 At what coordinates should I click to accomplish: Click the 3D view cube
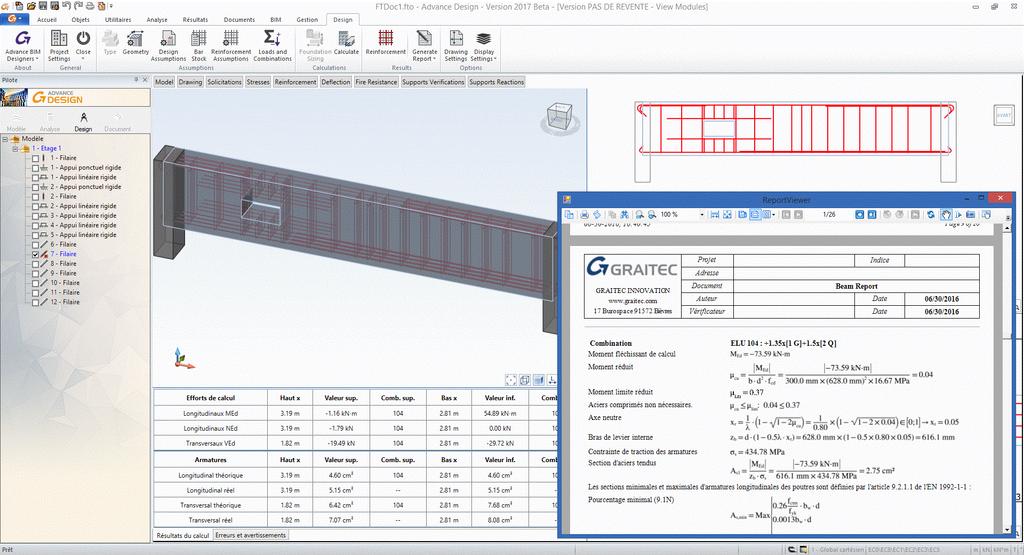[x=560, y=116]
